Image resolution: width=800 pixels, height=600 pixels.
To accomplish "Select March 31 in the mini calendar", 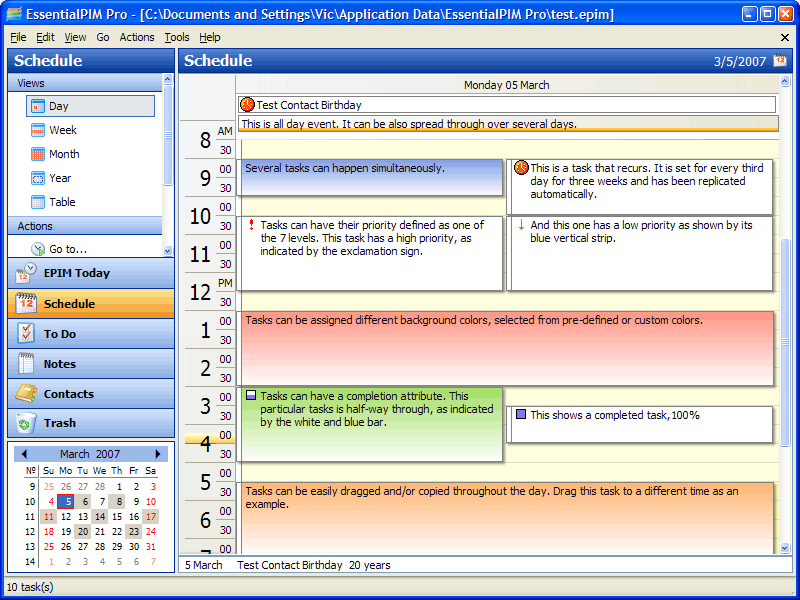I will pyautogui.click(x=151, y=546).
